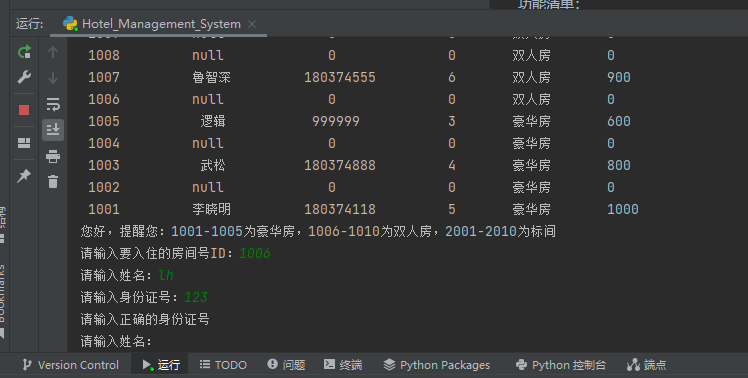Open the 问题 problems tool window
748x378 pixels.
286,365
